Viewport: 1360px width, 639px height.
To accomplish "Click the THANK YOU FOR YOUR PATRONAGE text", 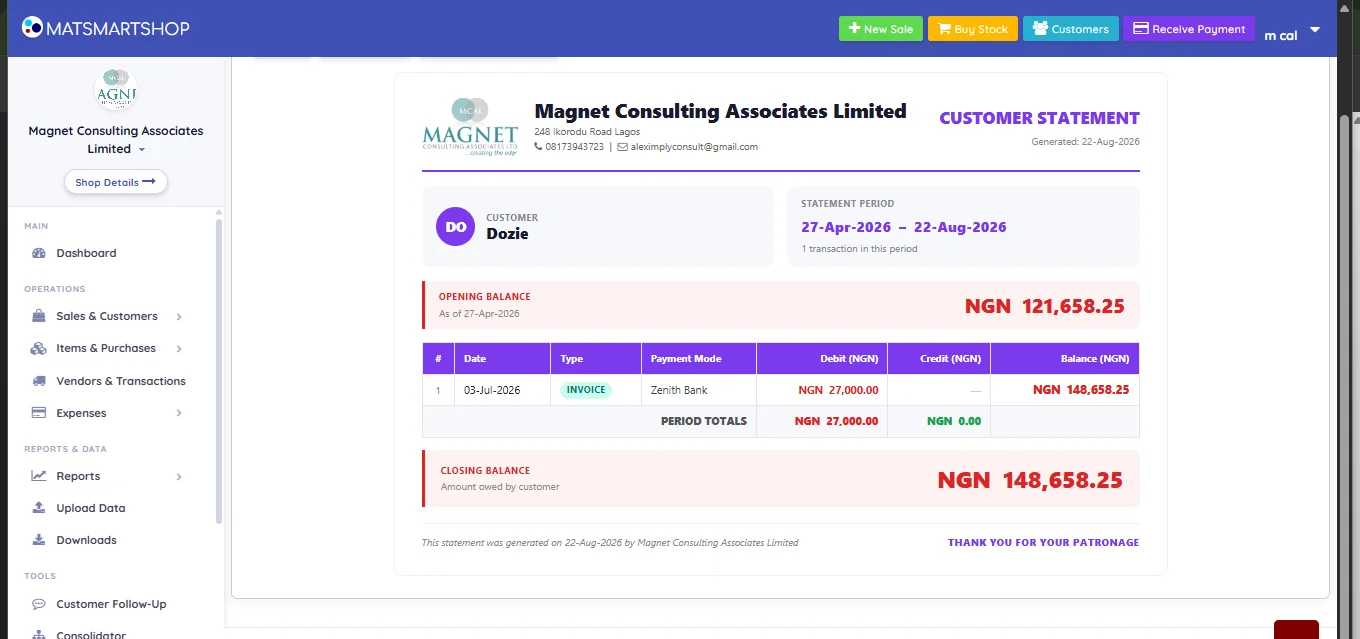I will [x=1043, y=542].
